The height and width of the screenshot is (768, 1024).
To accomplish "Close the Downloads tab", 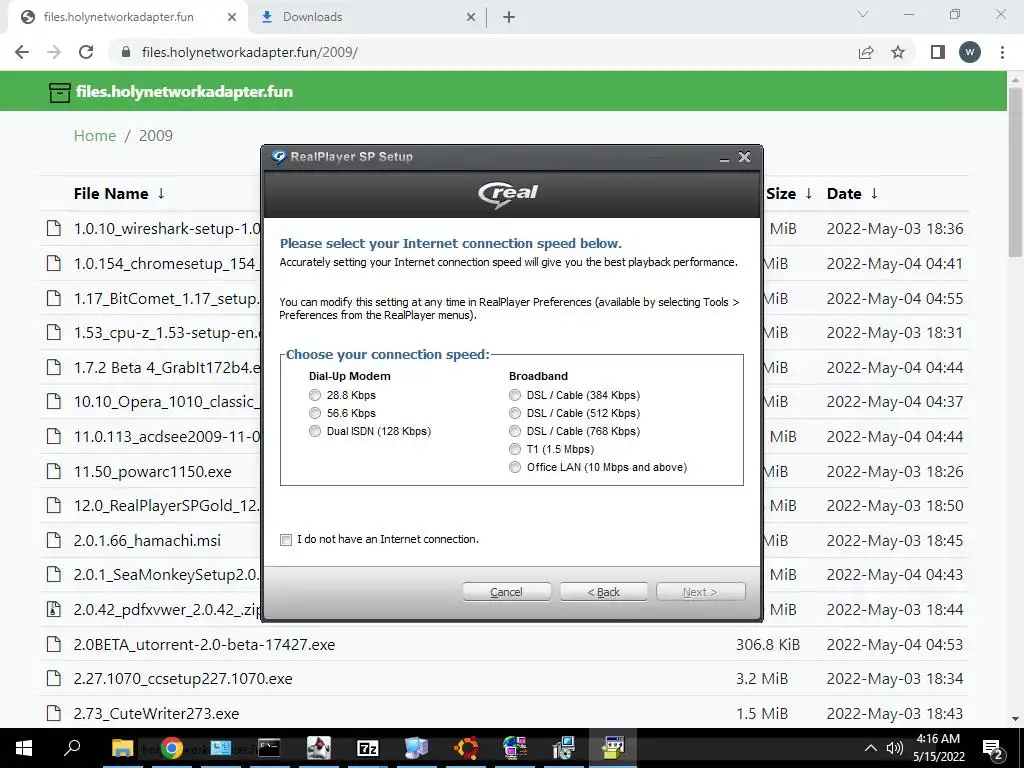I will (471, 18).
